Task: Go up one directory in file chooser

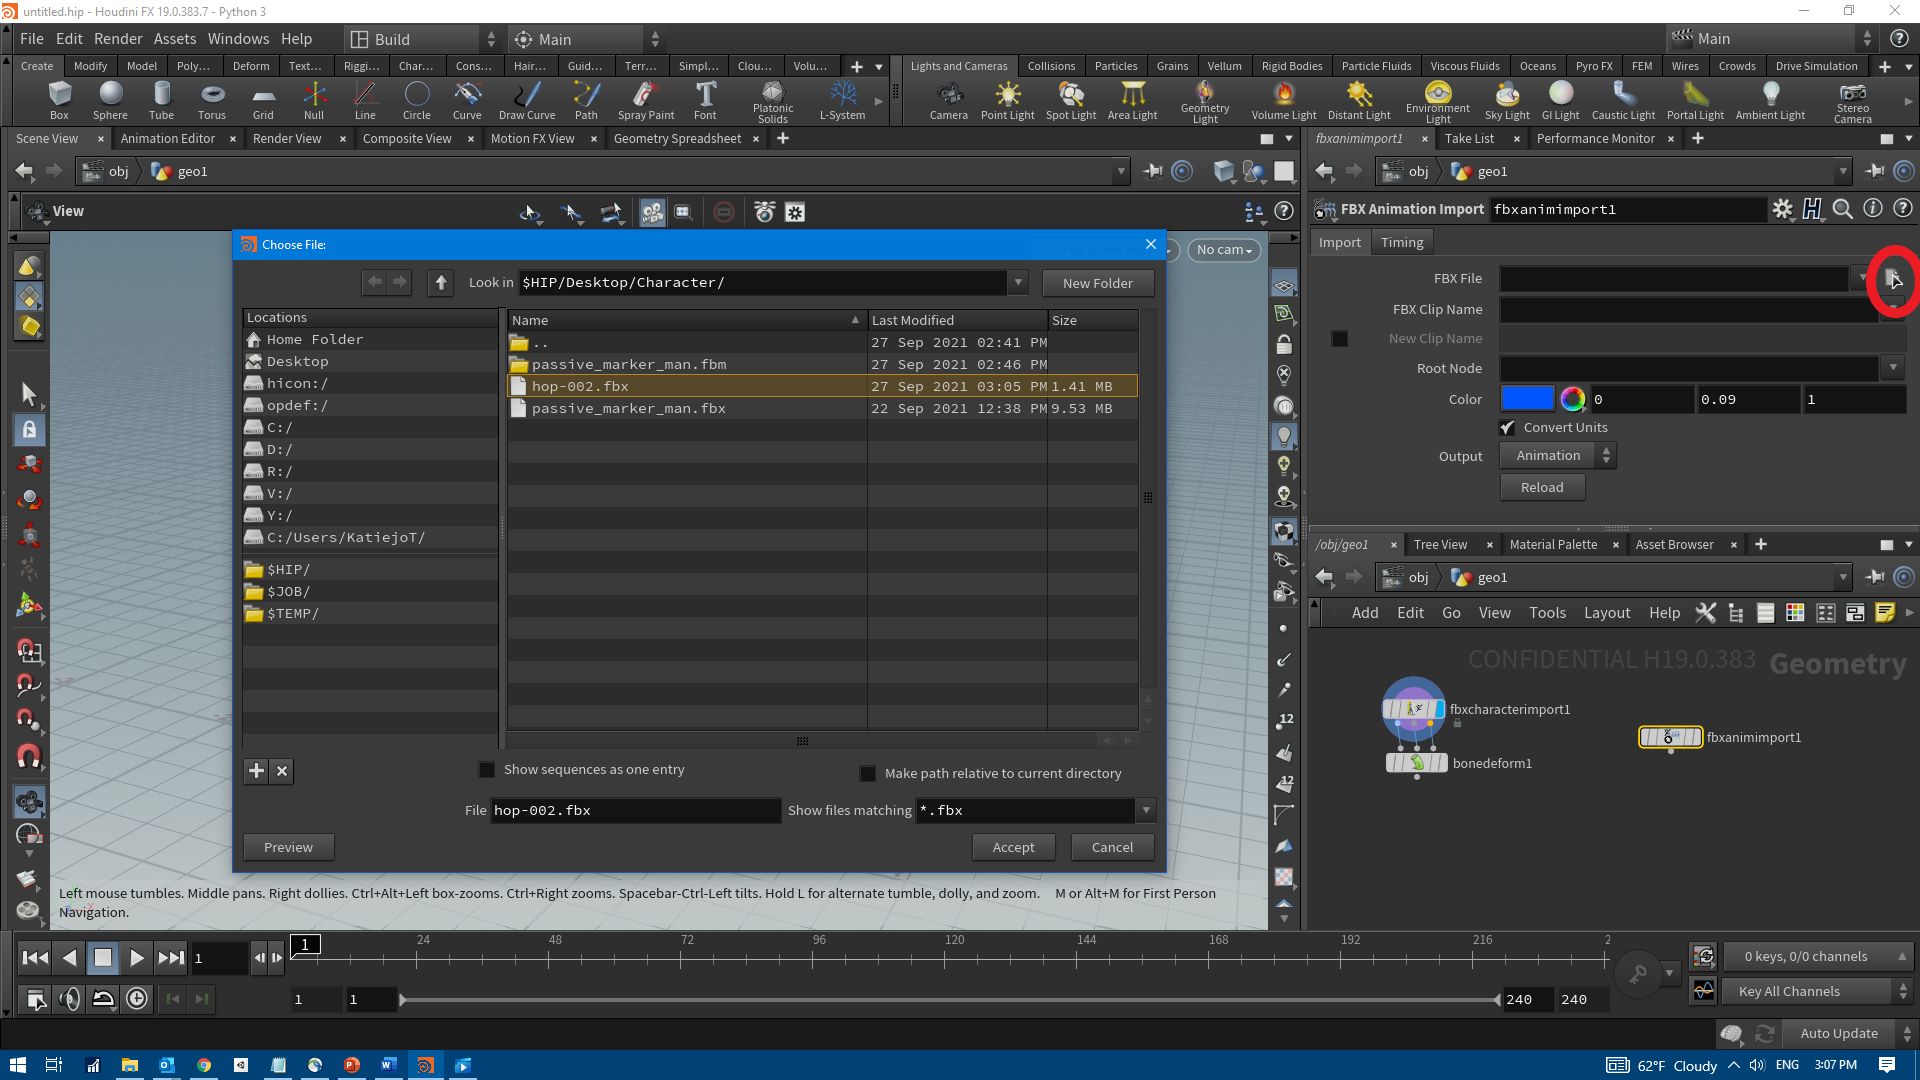Action: click(x=441, y=283)
